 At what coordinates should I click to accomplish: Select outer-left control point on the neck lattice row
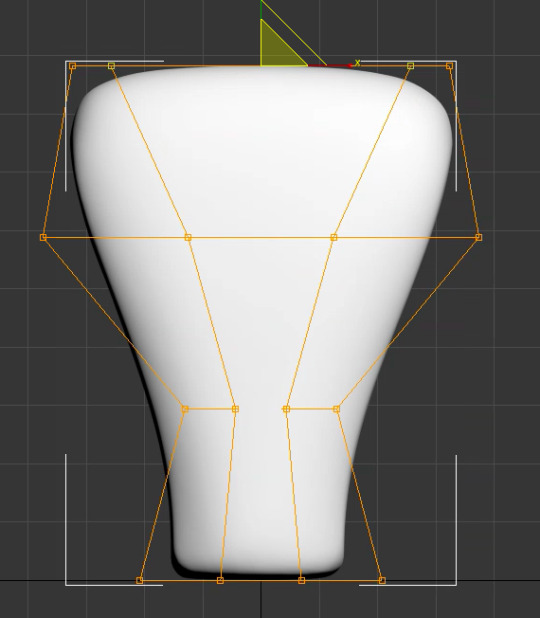point(185,409)
